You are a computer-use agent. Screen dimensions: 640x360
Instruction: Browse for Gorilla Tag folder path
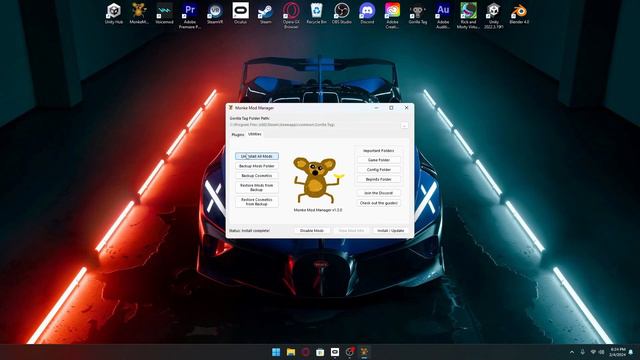(x=404, y=125)
